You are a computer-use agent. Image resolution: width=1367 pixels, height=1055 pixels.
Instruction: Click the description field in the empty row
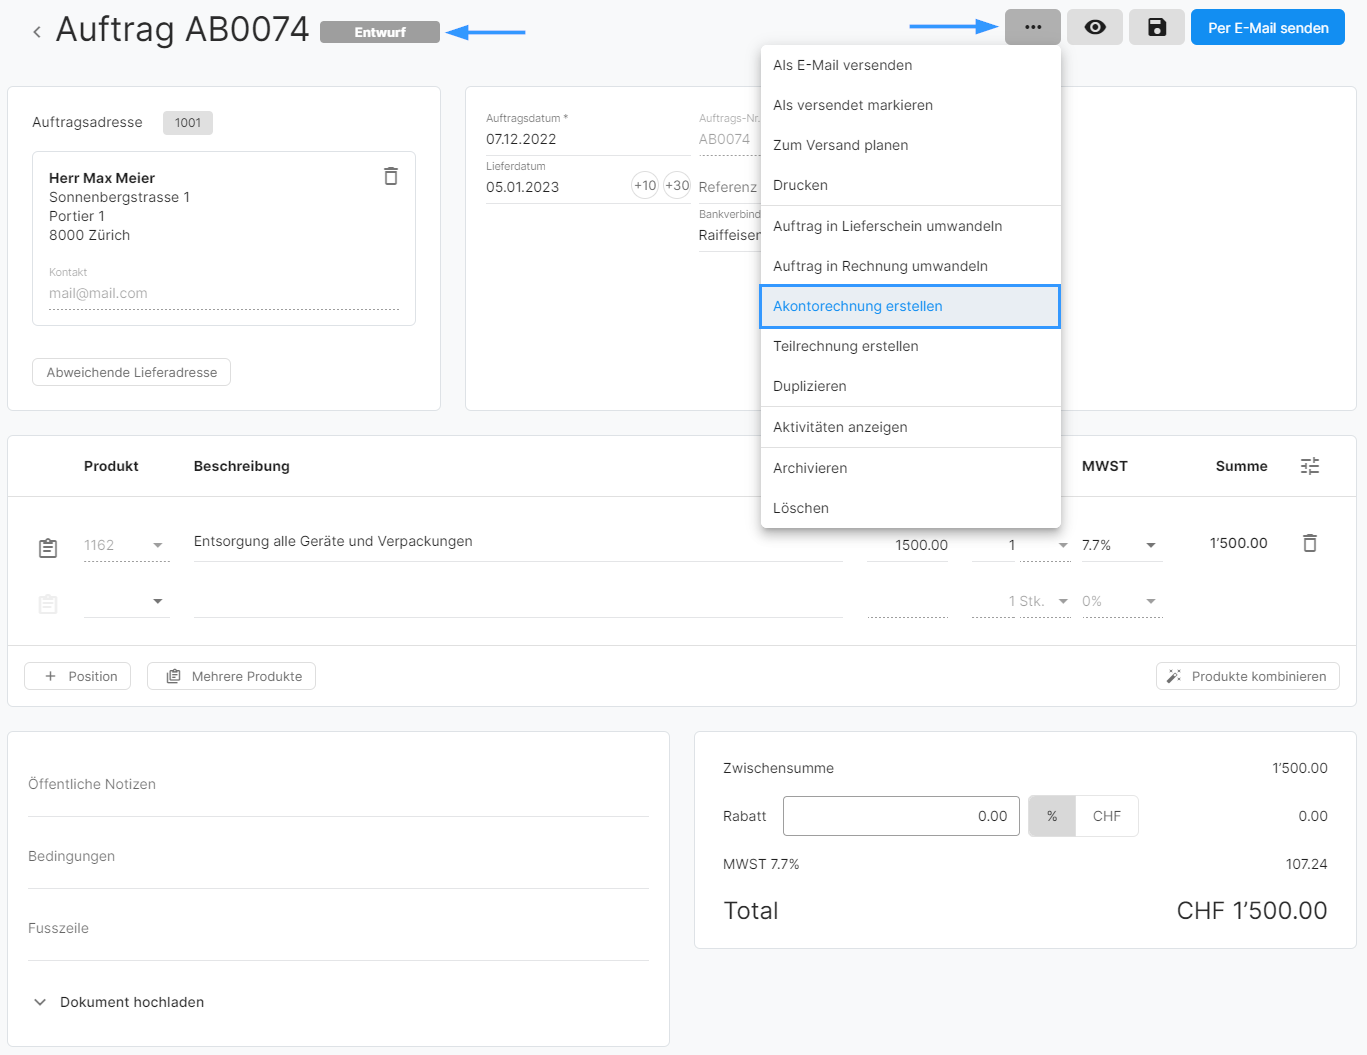[x=518, y=601]
